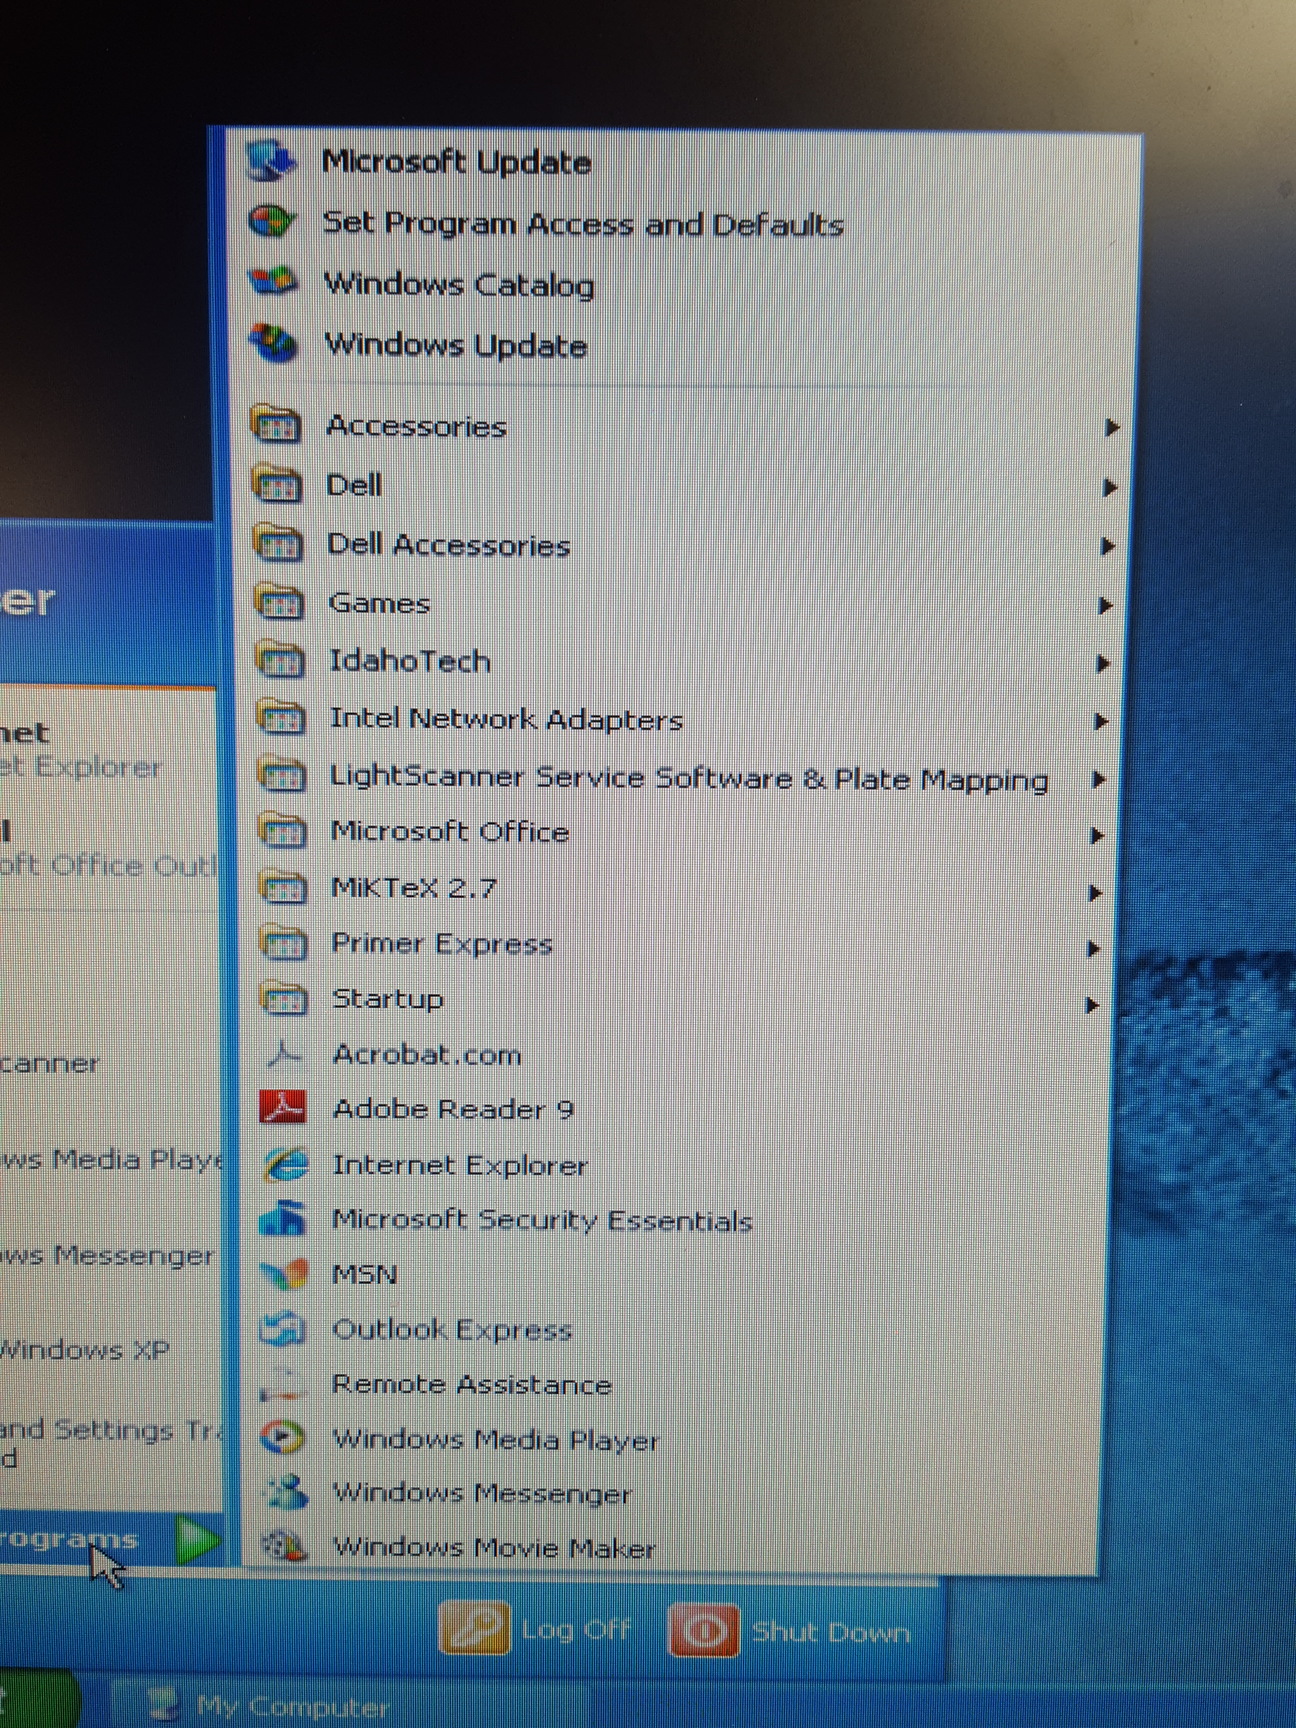
Task: Choose the Remote Assistance menu entry
Action: [x=471, y=1384]
